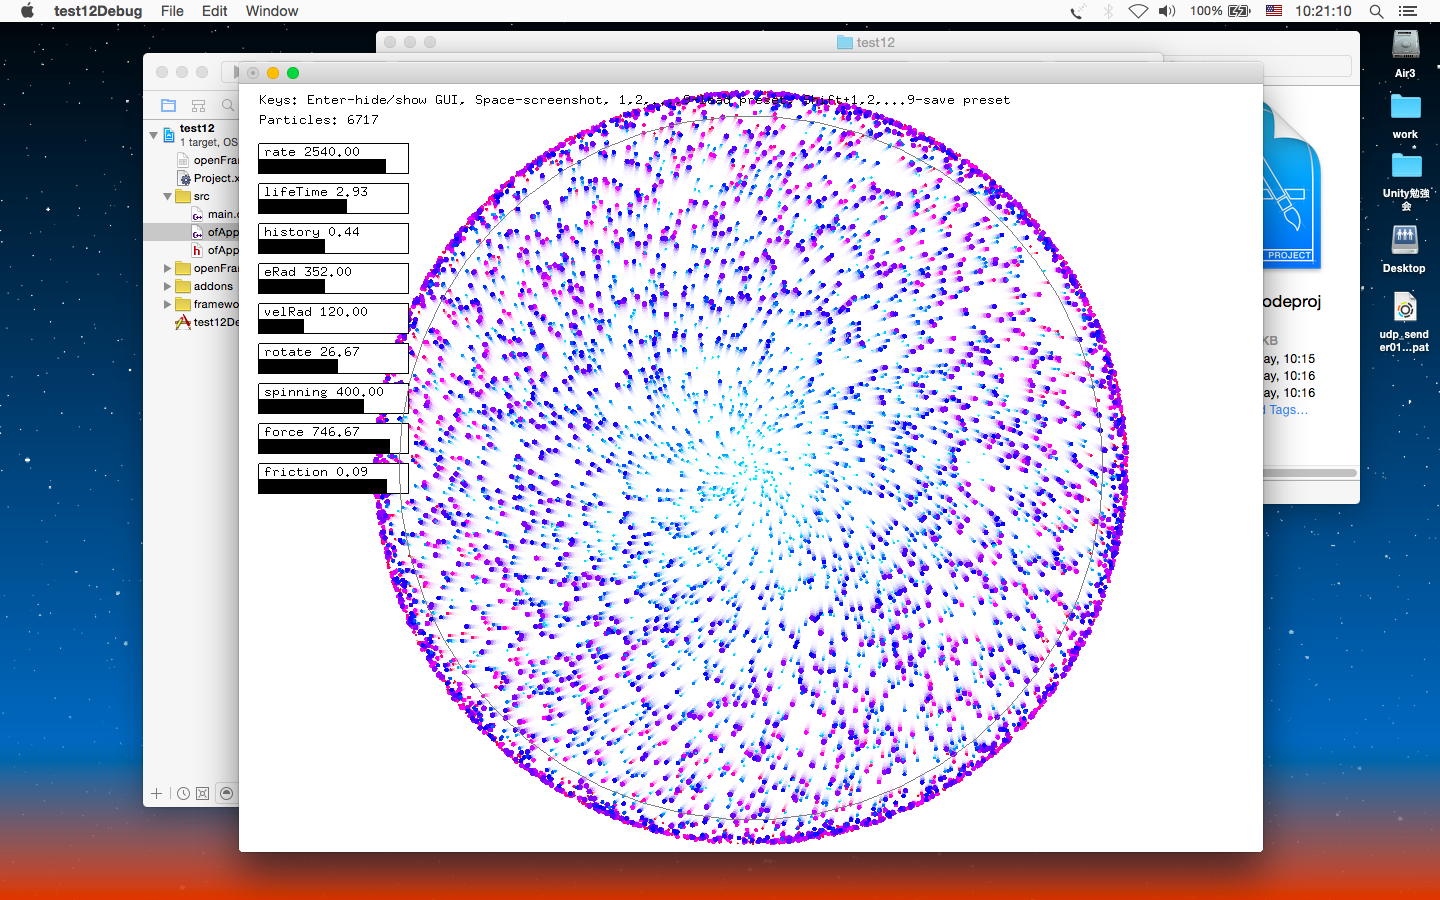
Task: Click the particle circle visualization center
Action: point(751,467)
